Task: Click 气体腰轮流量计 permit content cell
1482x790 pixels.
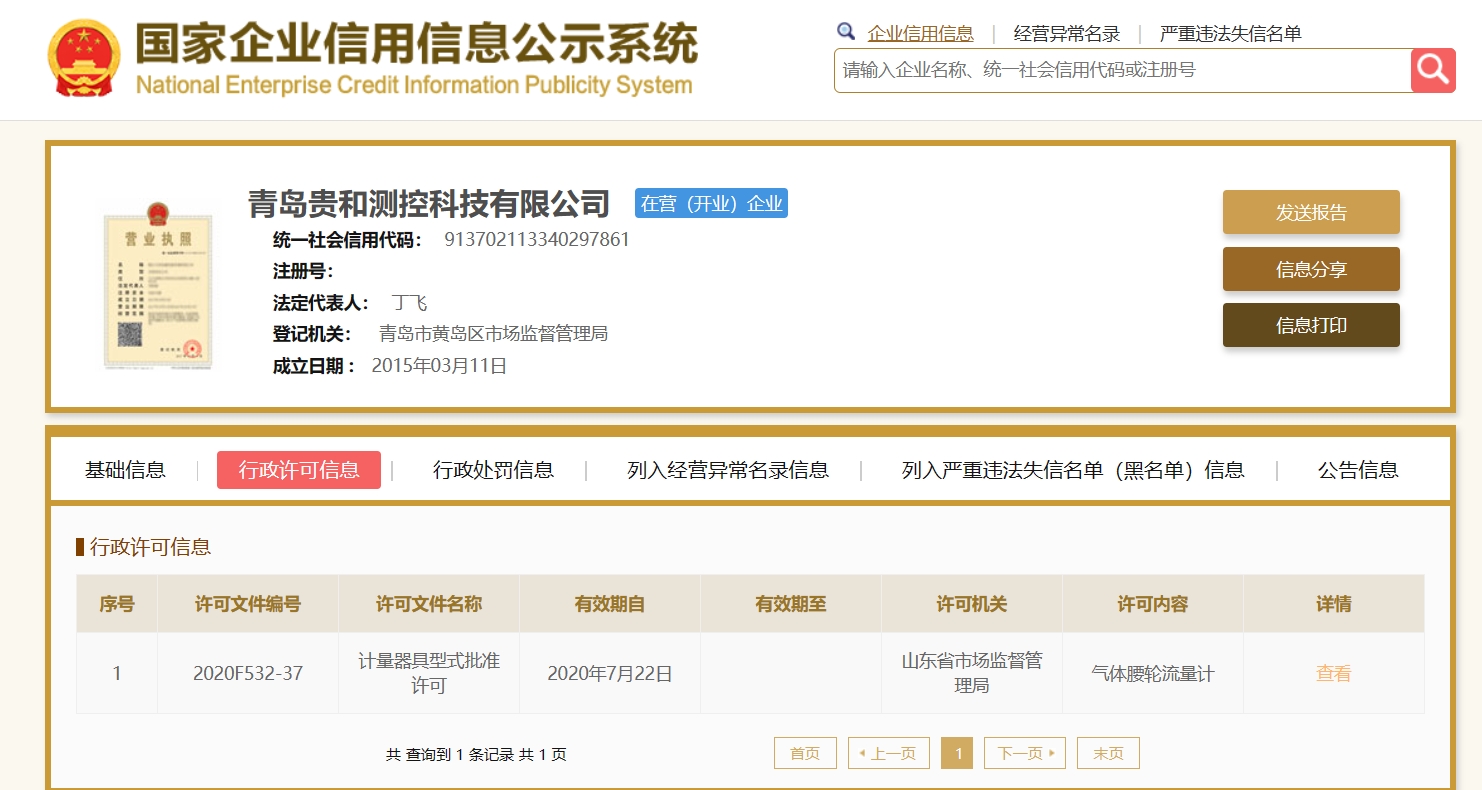Action: (1152, 674)
